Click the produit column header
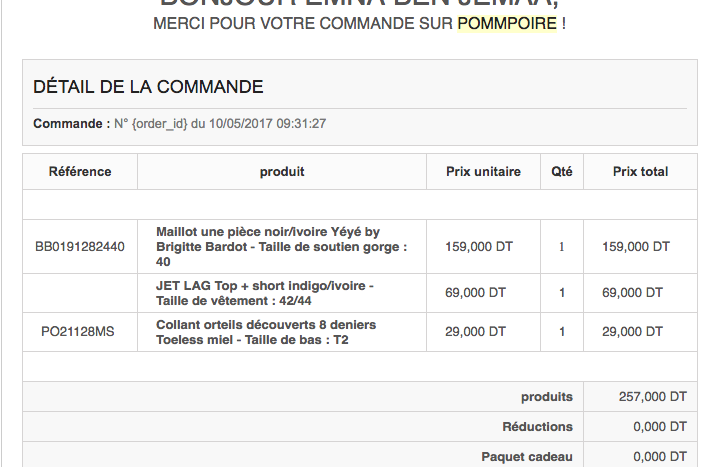This screenshot has width=706, height=470. pyautogui.click(x=282, y=172)
